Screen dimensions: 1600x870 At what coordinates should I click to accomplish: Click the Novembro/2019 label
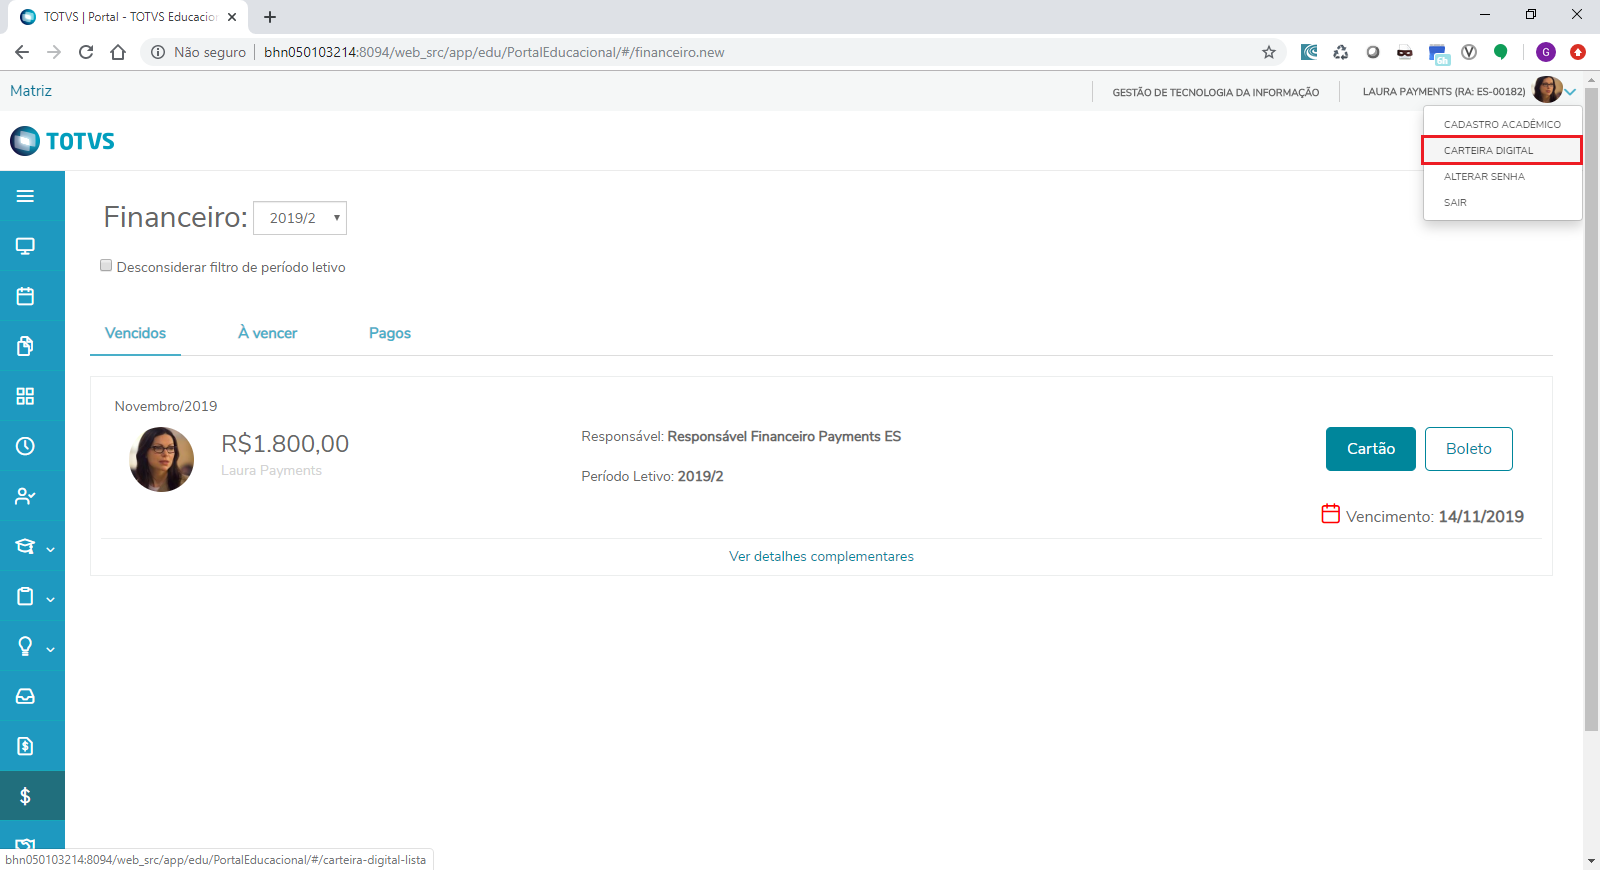166,406
